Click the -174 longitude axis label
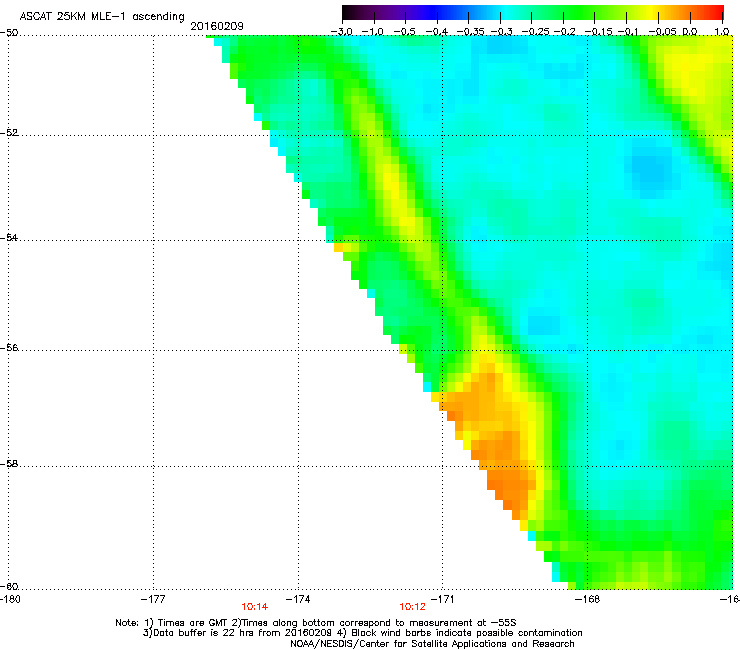 click(298, 599)
